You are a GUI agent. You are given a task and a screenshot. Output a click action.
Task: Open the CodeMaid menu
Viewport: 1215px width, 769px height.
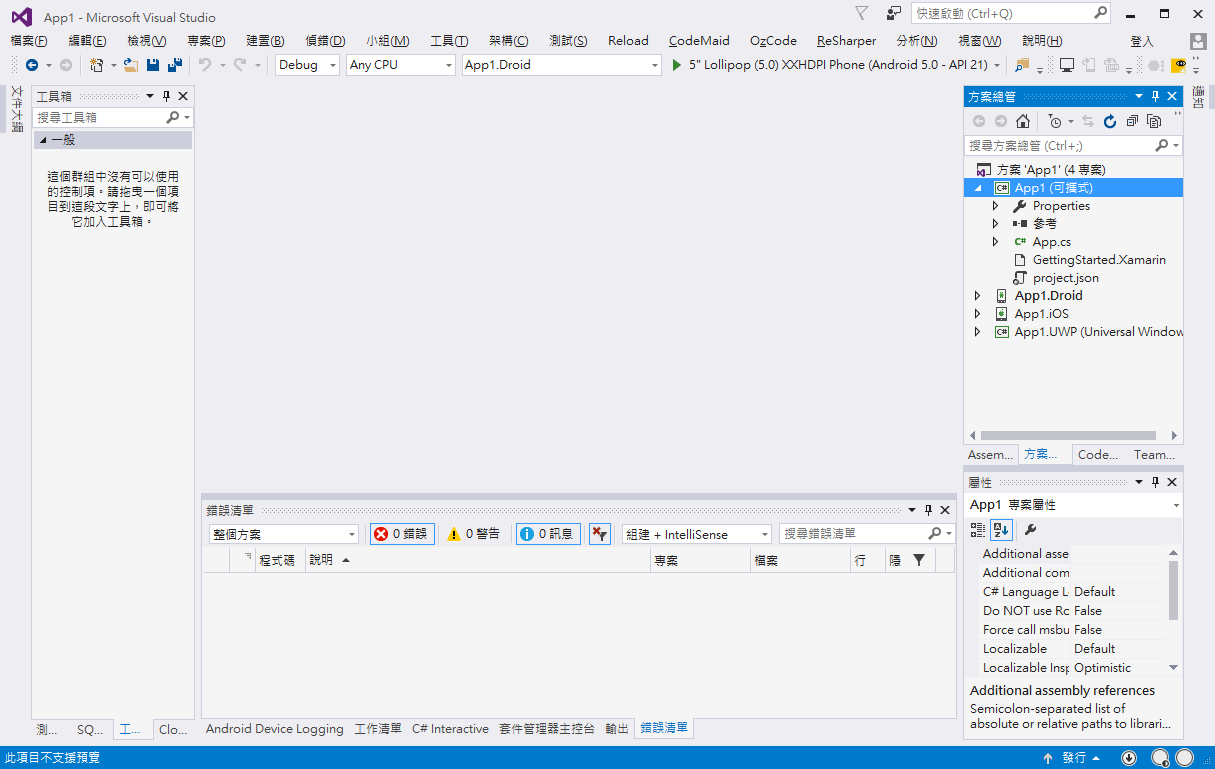click(x=699, y=41)
